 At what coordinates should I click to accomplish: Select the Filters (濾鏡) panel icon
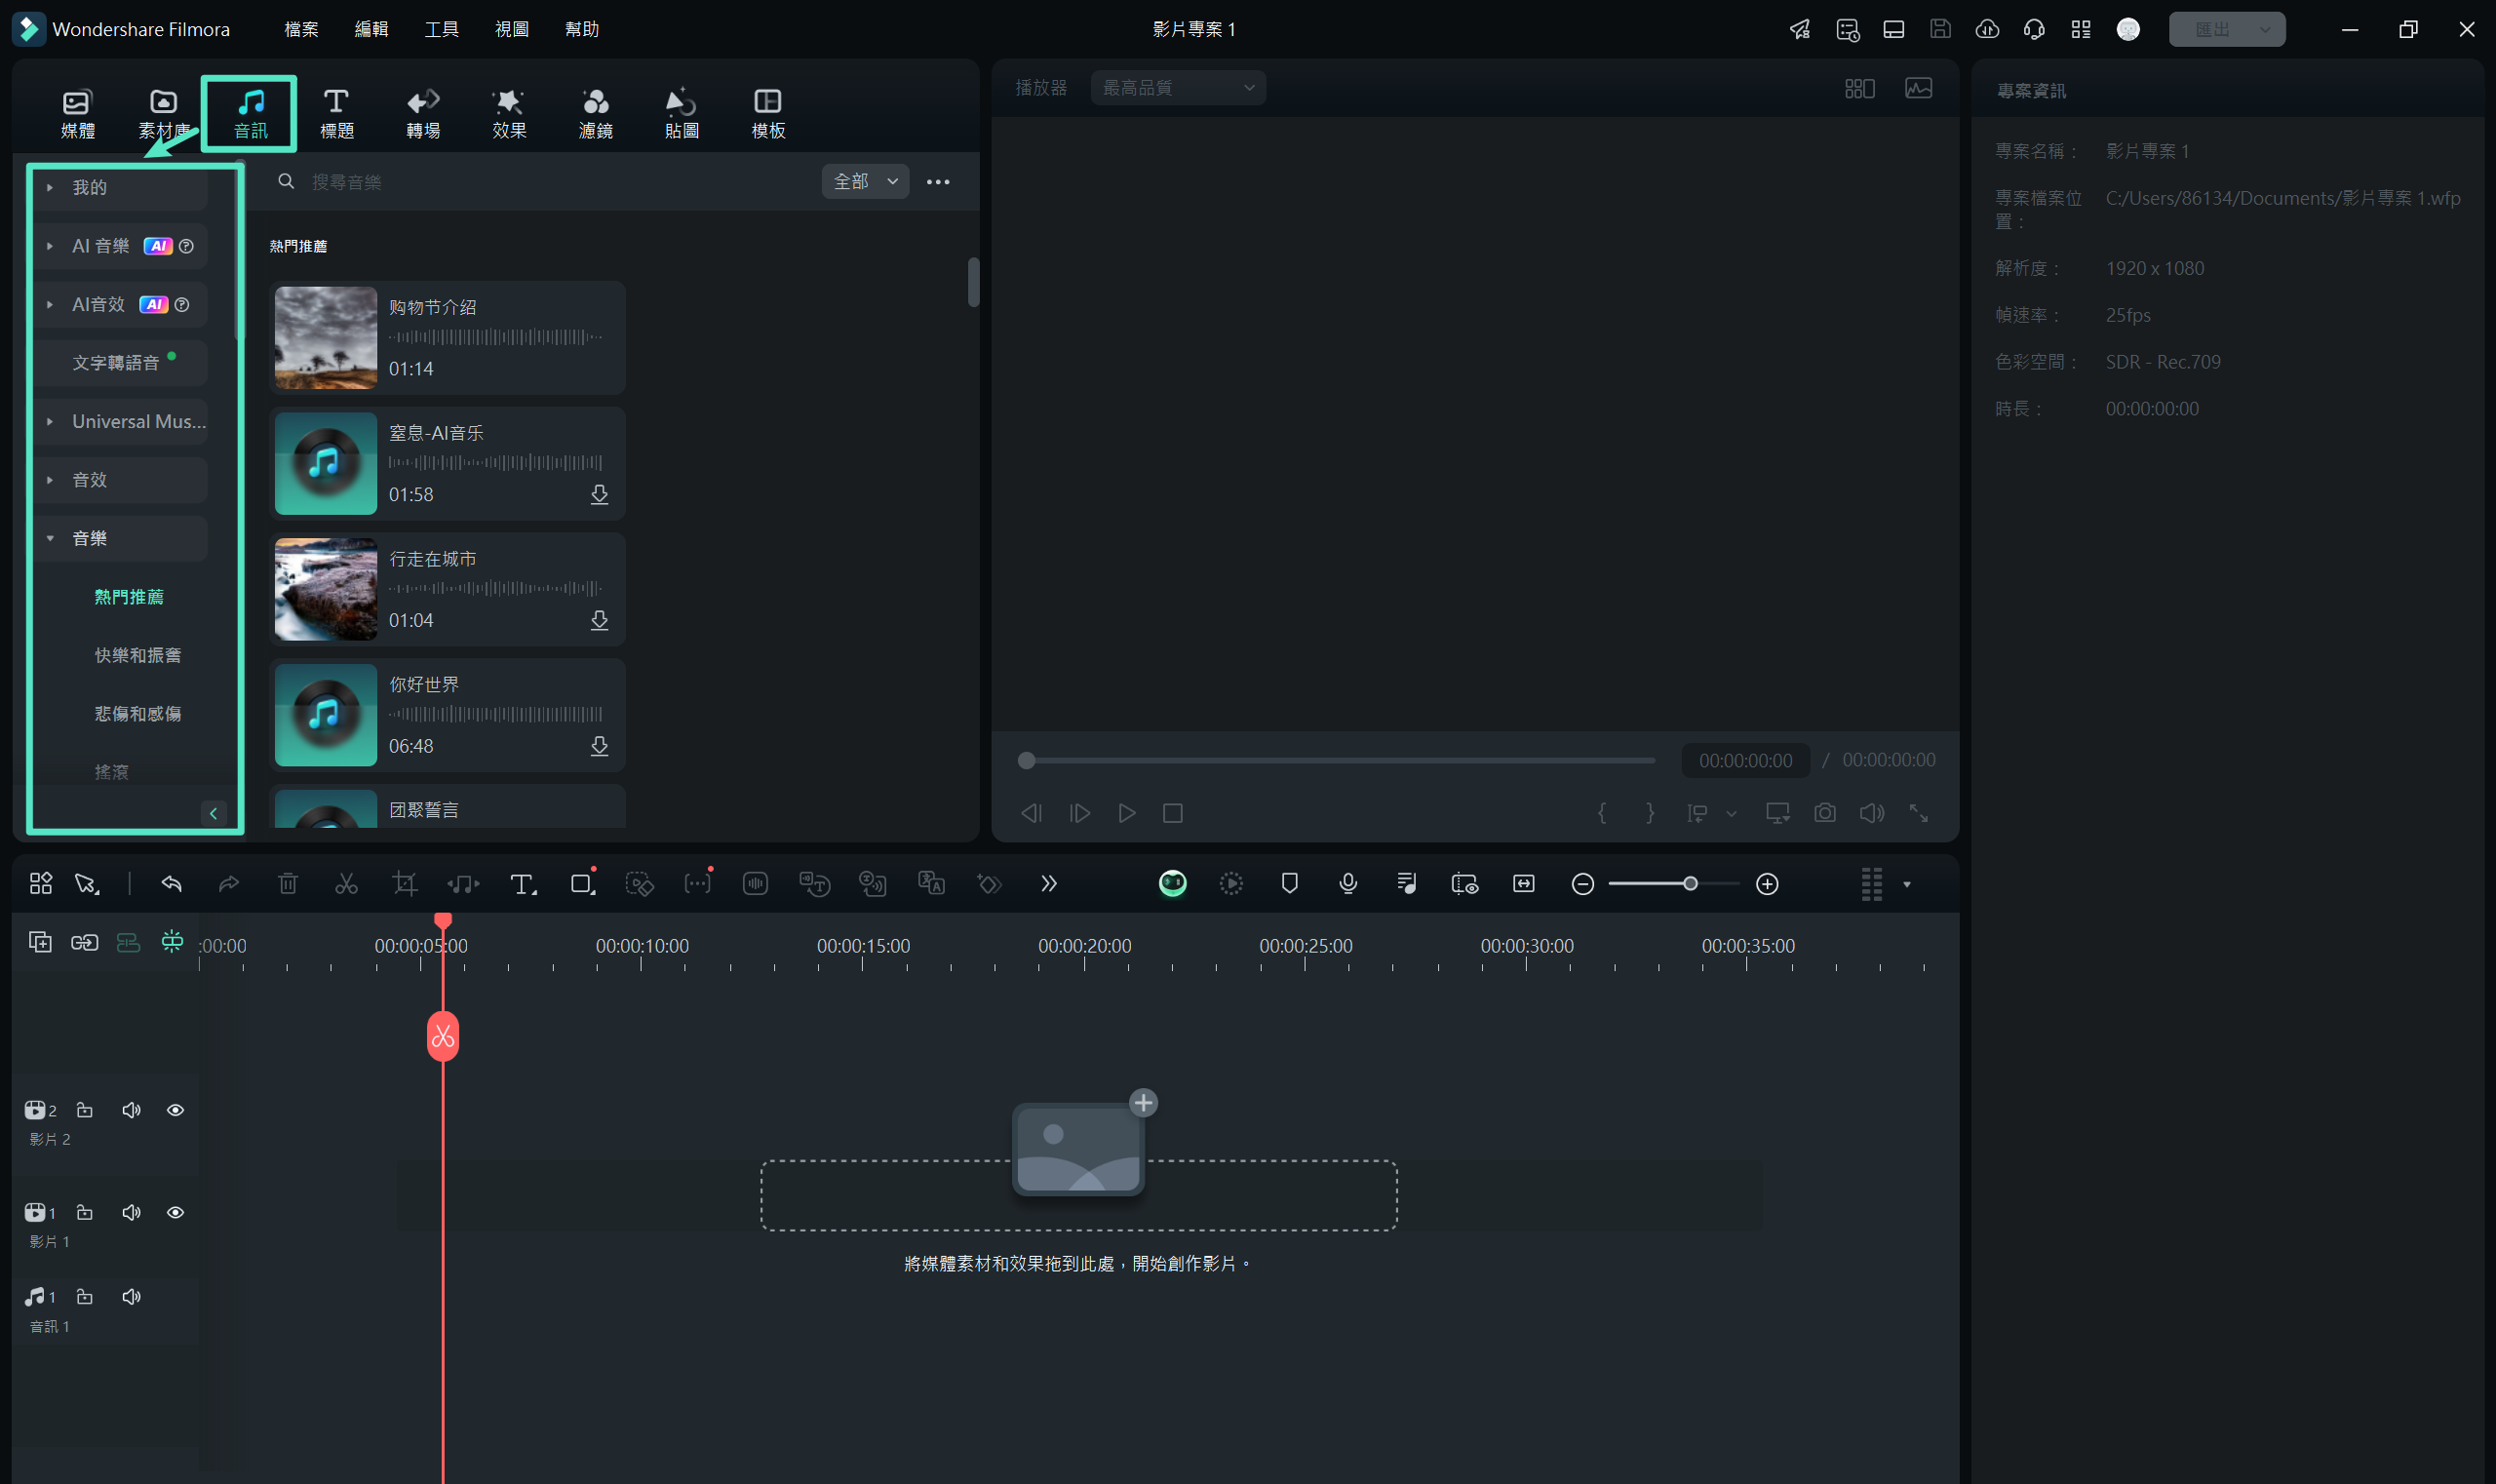coord(596,109)
